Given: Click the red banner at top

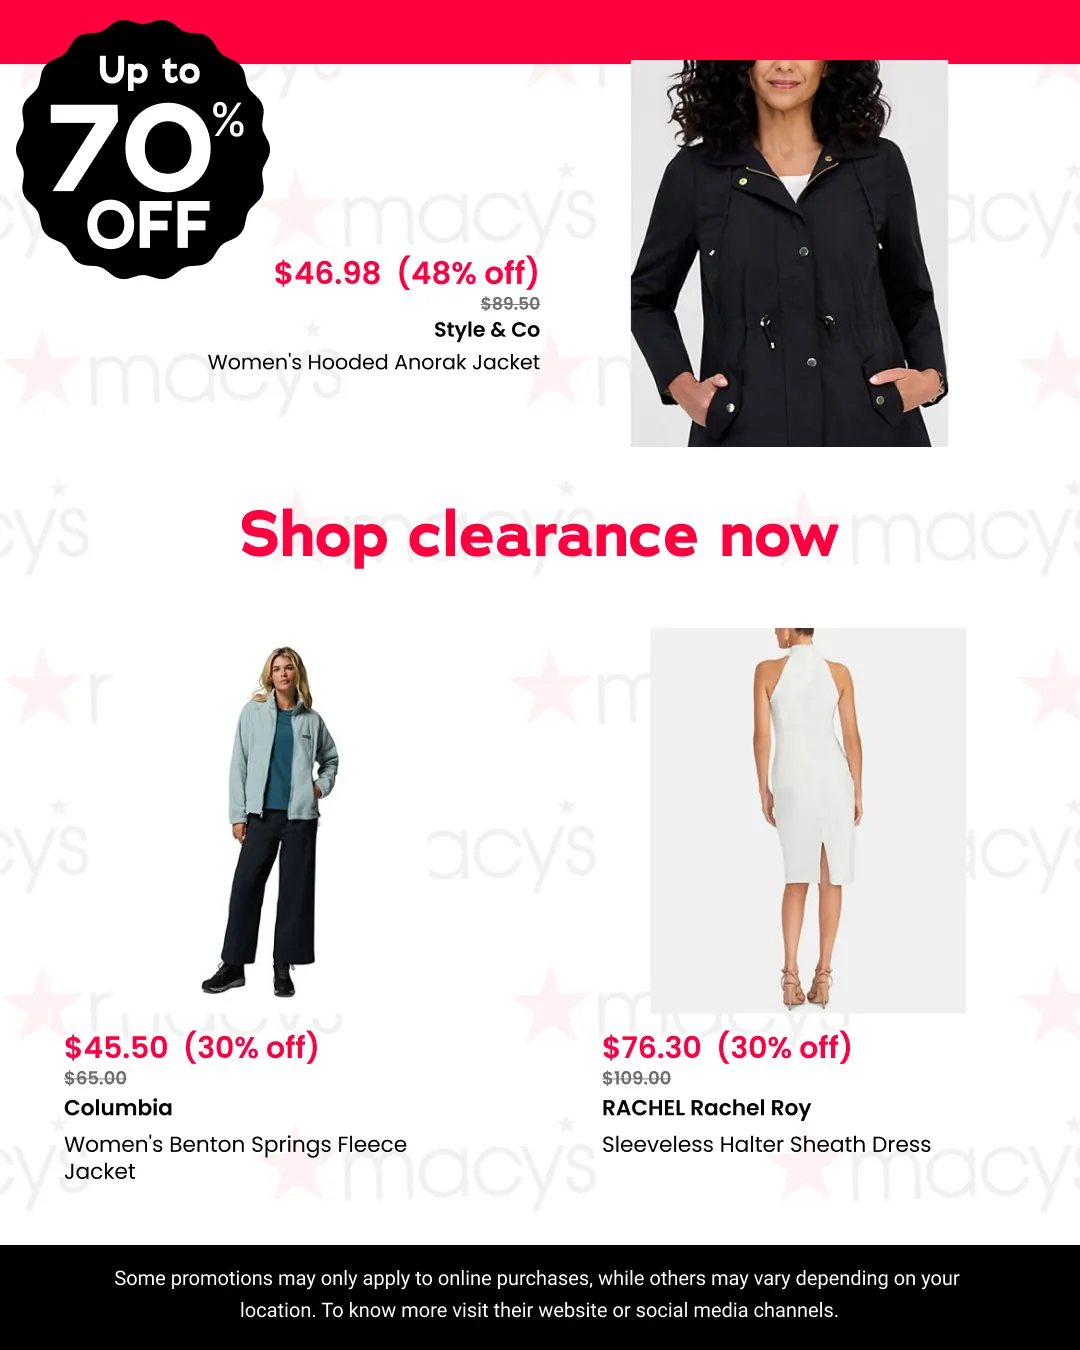Looking at the screenshot, I should click(540, 32).
